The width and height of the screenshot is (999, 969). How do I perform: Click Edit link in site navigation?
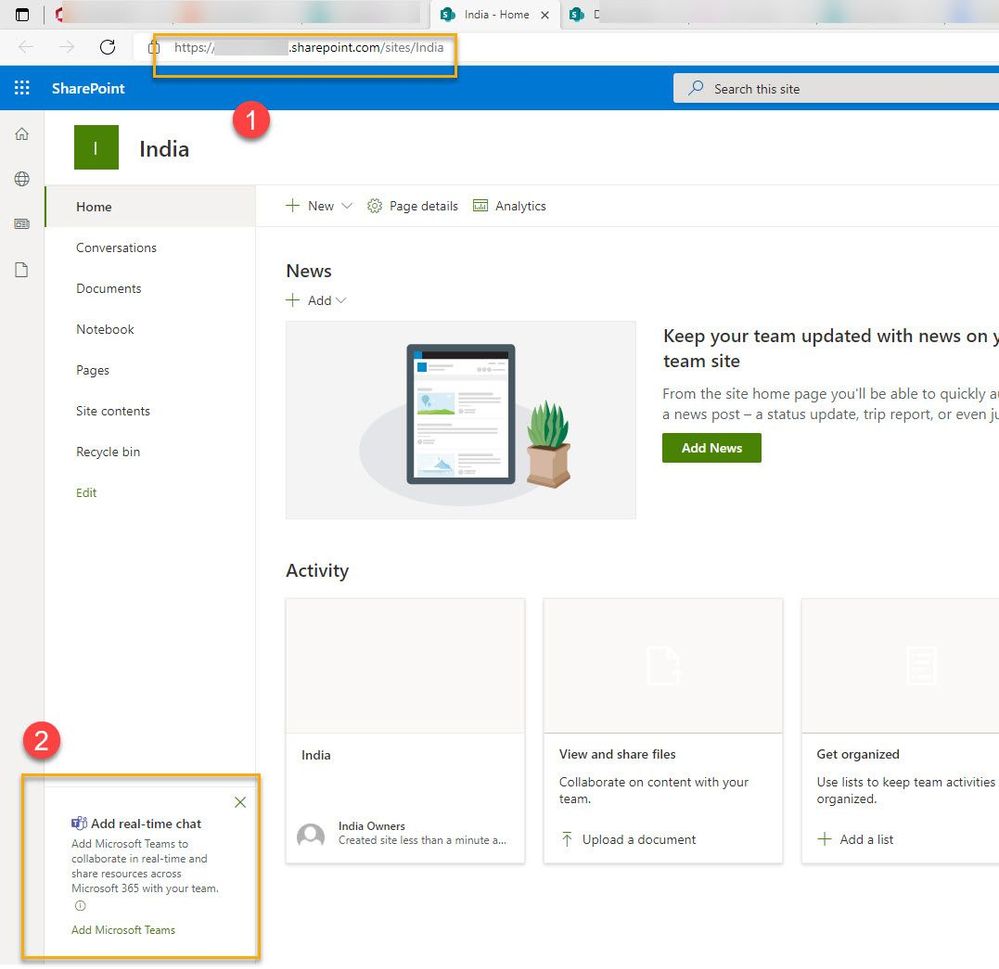86,492
